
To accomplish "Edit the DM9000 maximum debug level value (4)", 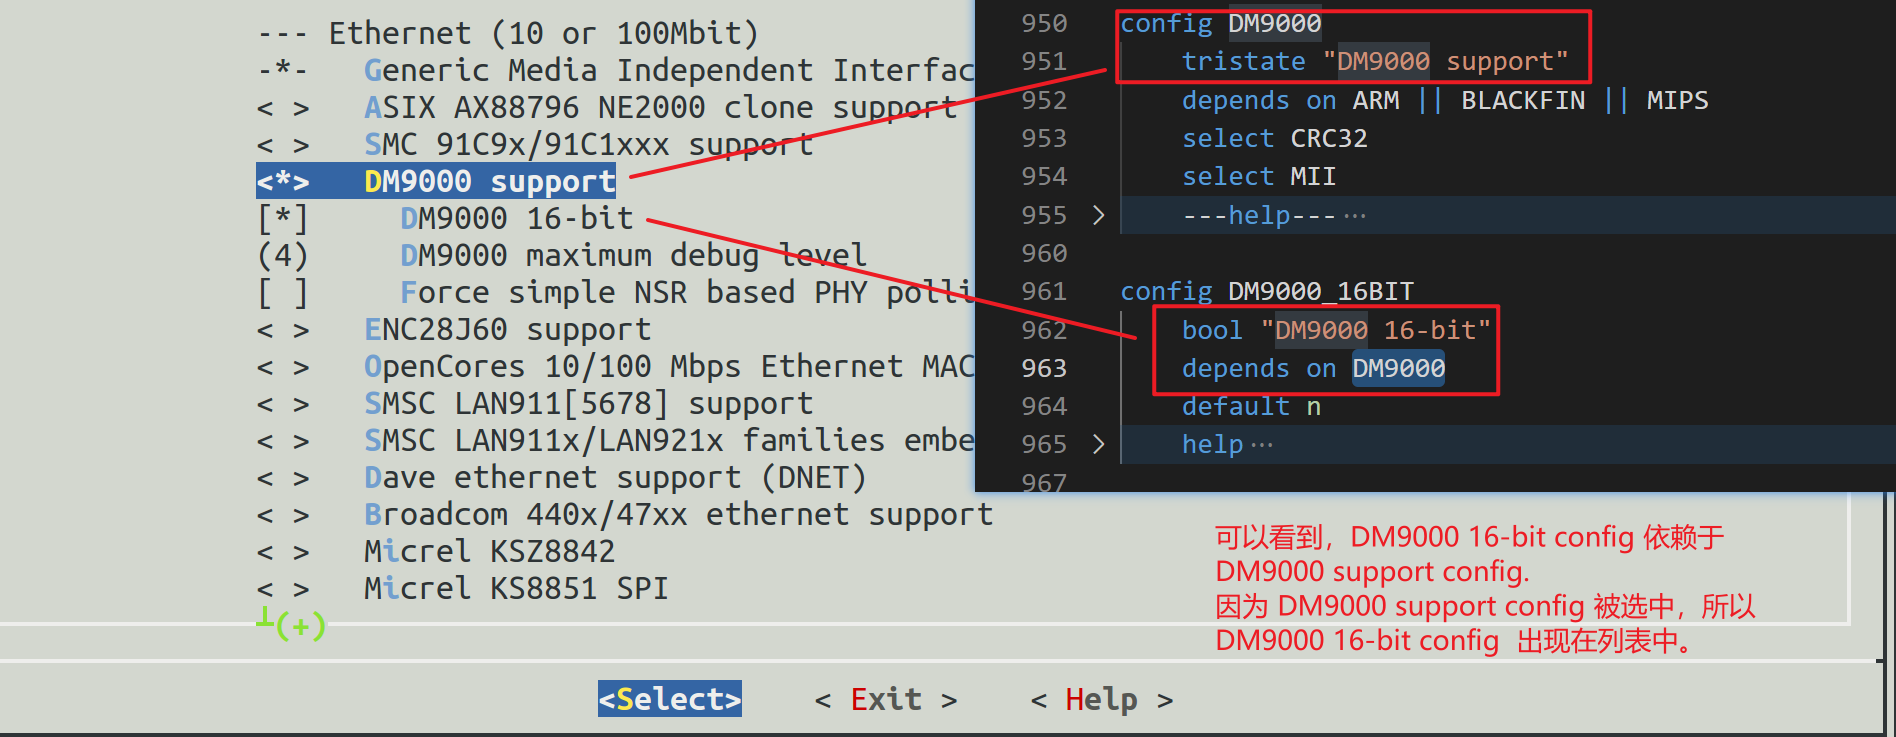I will coord(283,256).
